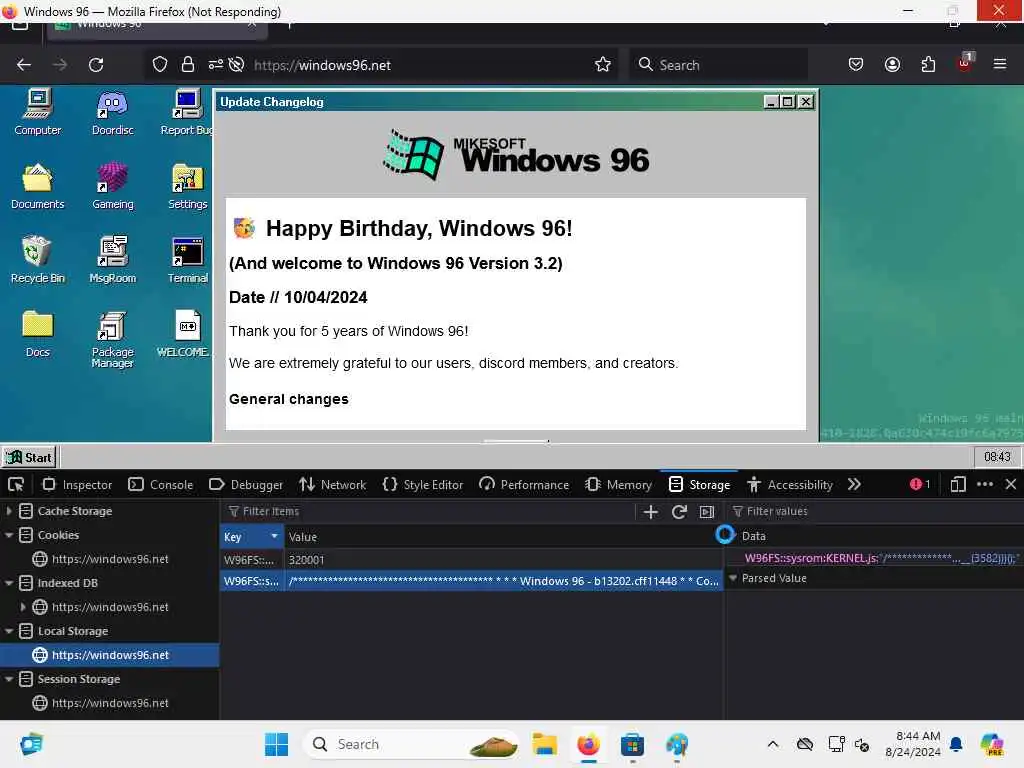Click the Value column header
The width and height of the screenshot is (1024, 768).
pyautogui.click(x=504, y=536)
